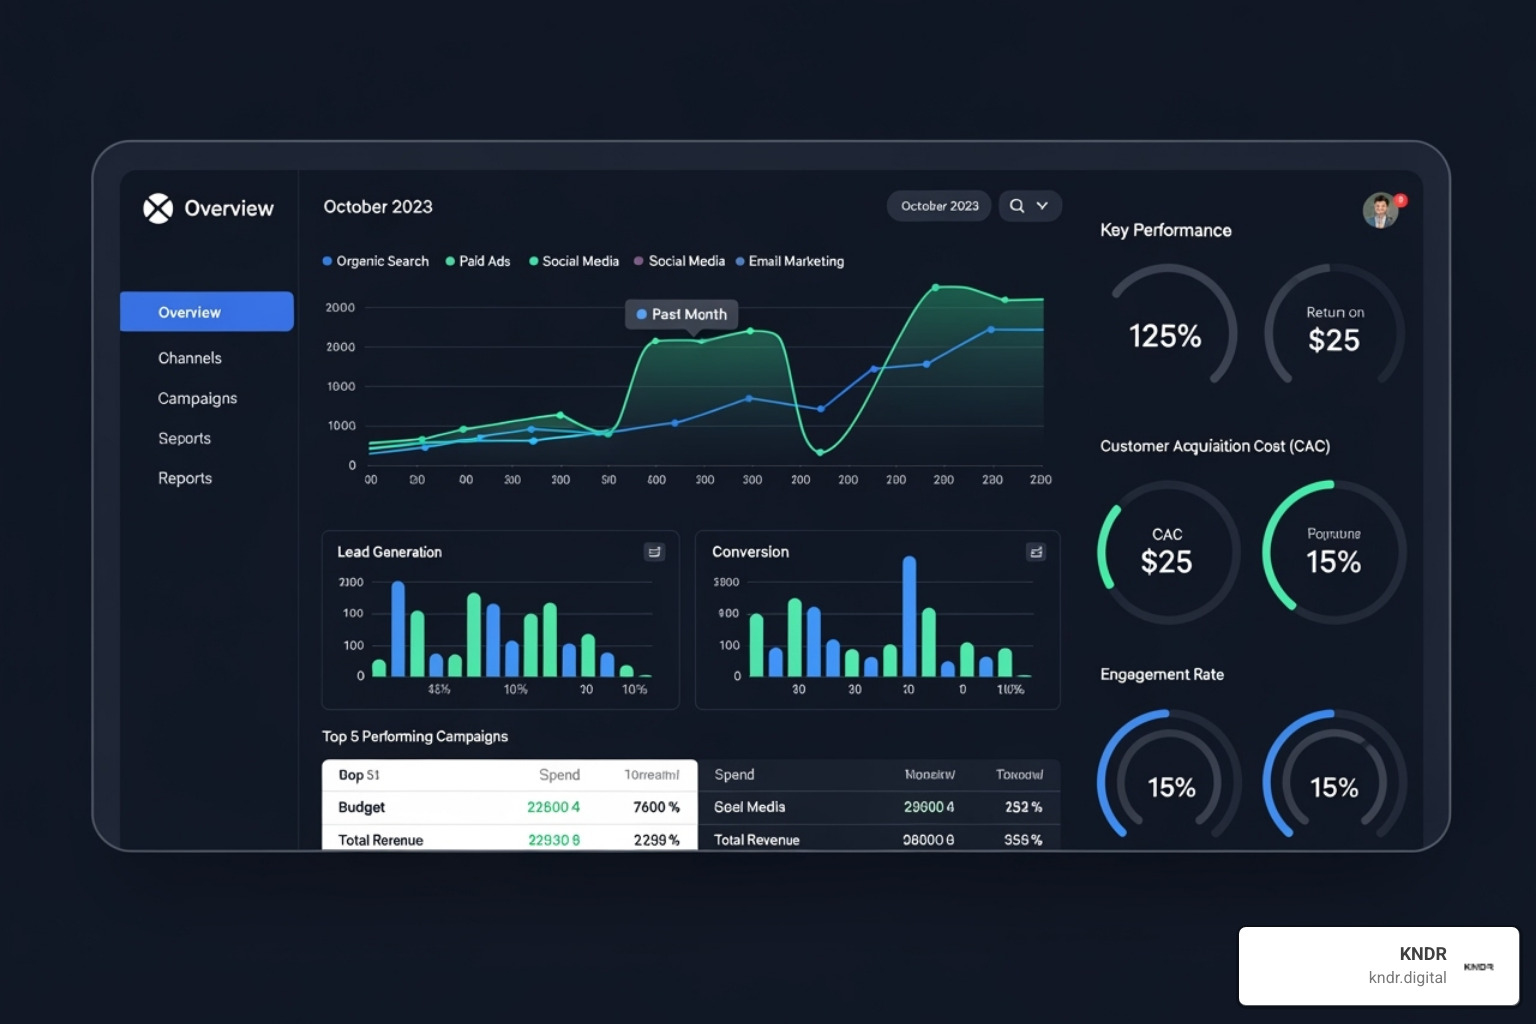Screen dimensions: 1536x1024
Task: Open the October 2023 date selector
Action: pos(938,205)
